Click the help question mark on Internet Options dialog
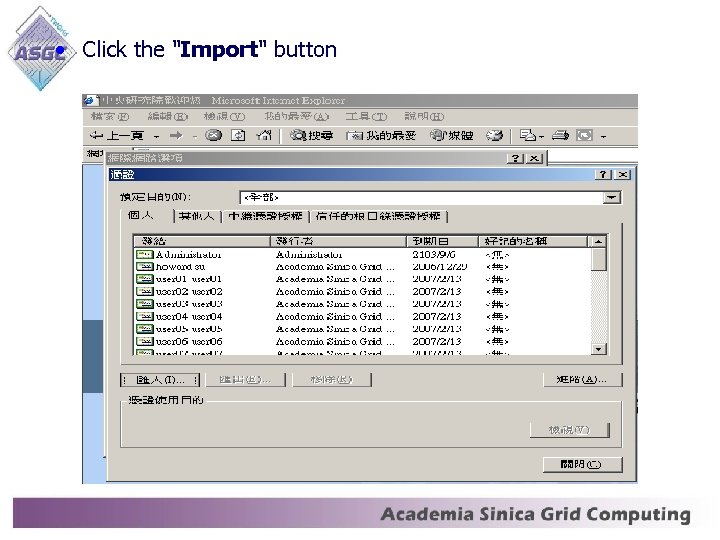This screenshot has width=720, height=540. [516, 158]
